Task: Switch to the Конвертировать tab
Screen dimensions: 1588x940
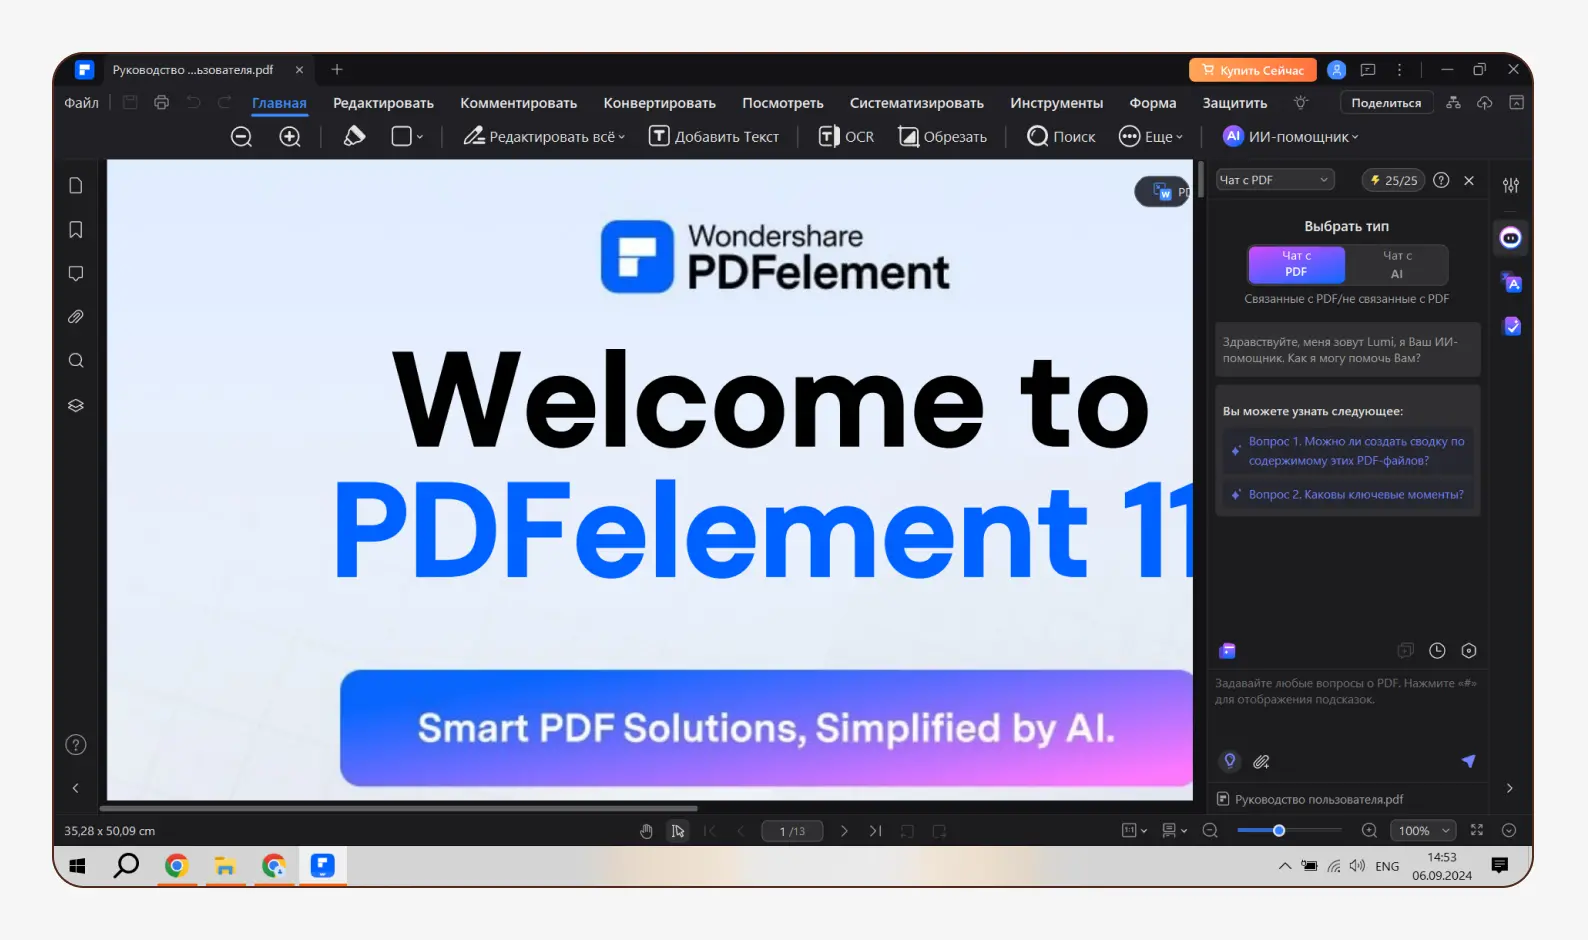Action: pyautogui.click(x=659, y=103)
